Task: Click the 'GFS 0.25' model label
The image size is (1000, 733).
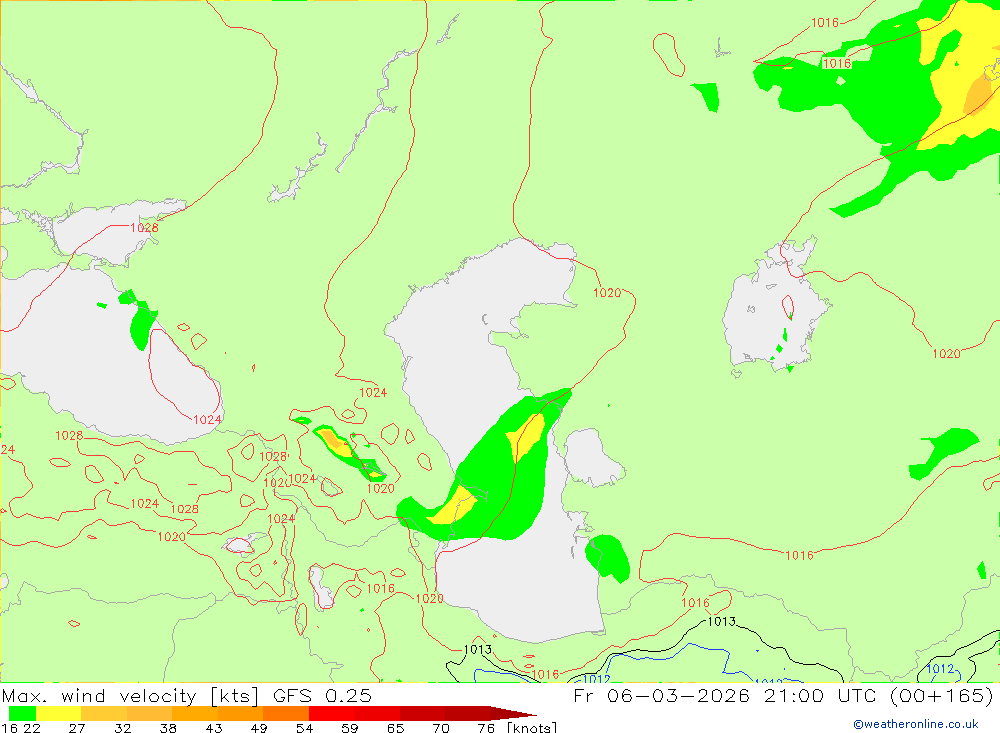Action: [322, 696]
